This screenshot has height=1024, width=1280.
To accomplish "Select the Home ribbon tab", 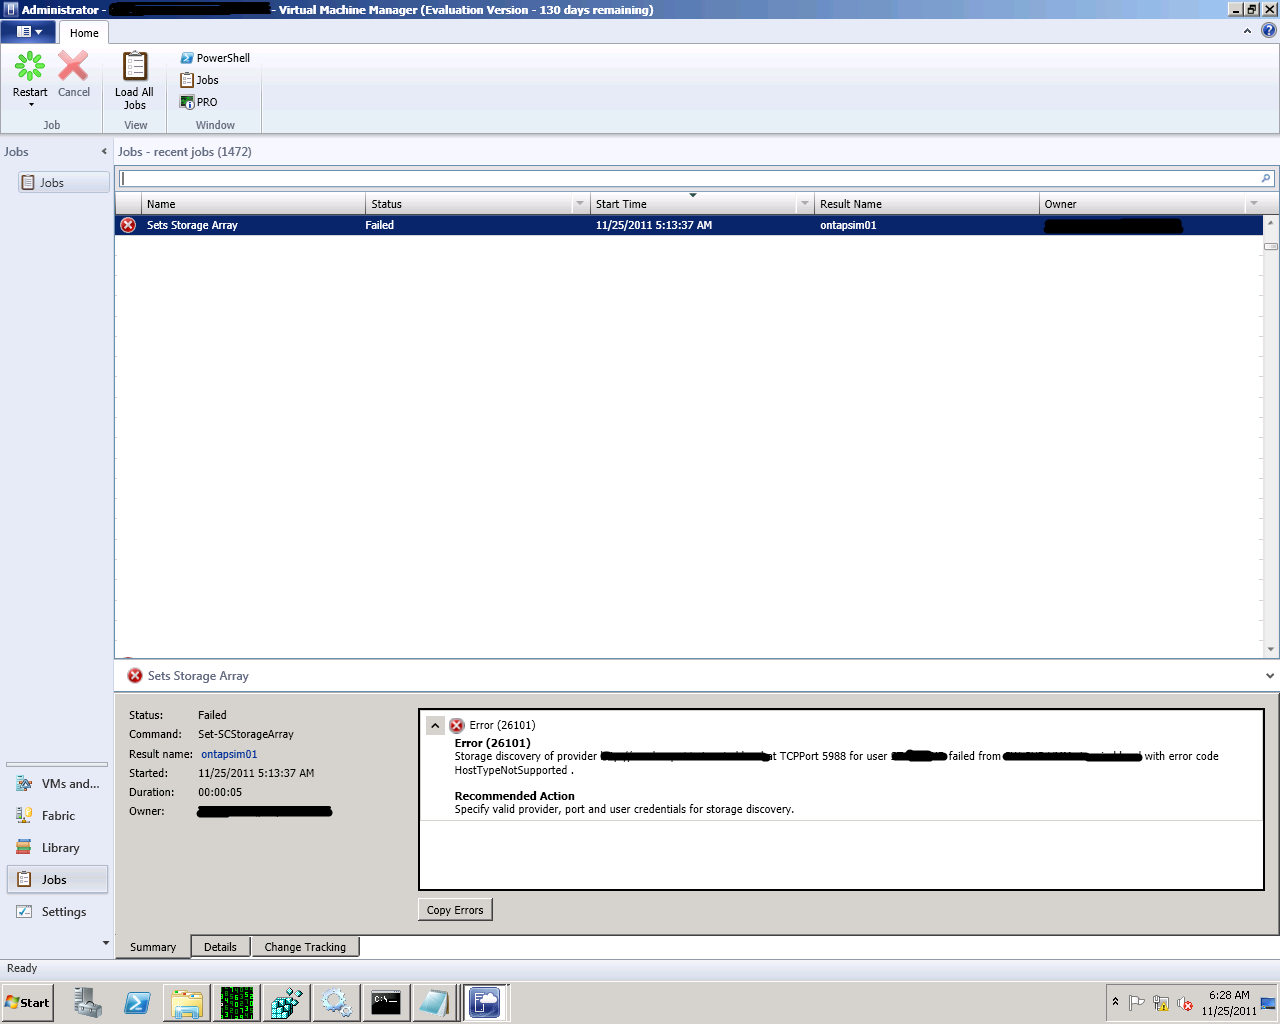I will pos(84,33).
